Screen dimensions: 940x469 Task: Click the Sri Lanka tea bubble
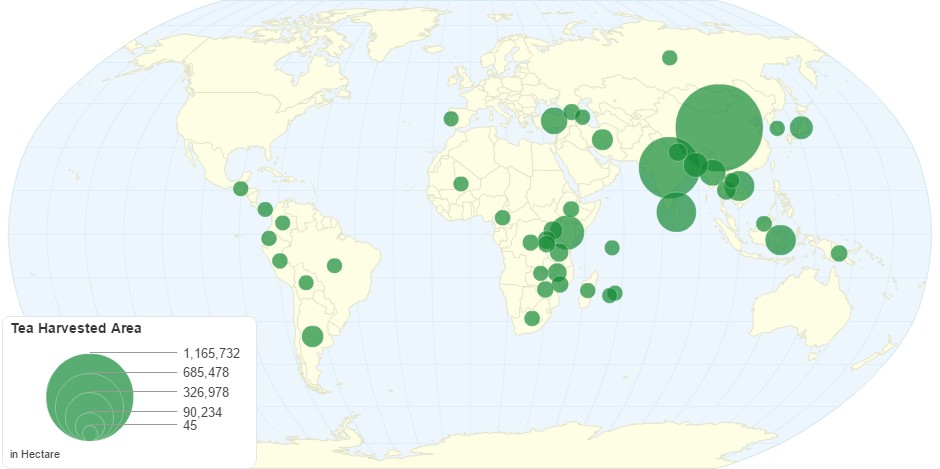pyautogui.click(x=676, y=212)
